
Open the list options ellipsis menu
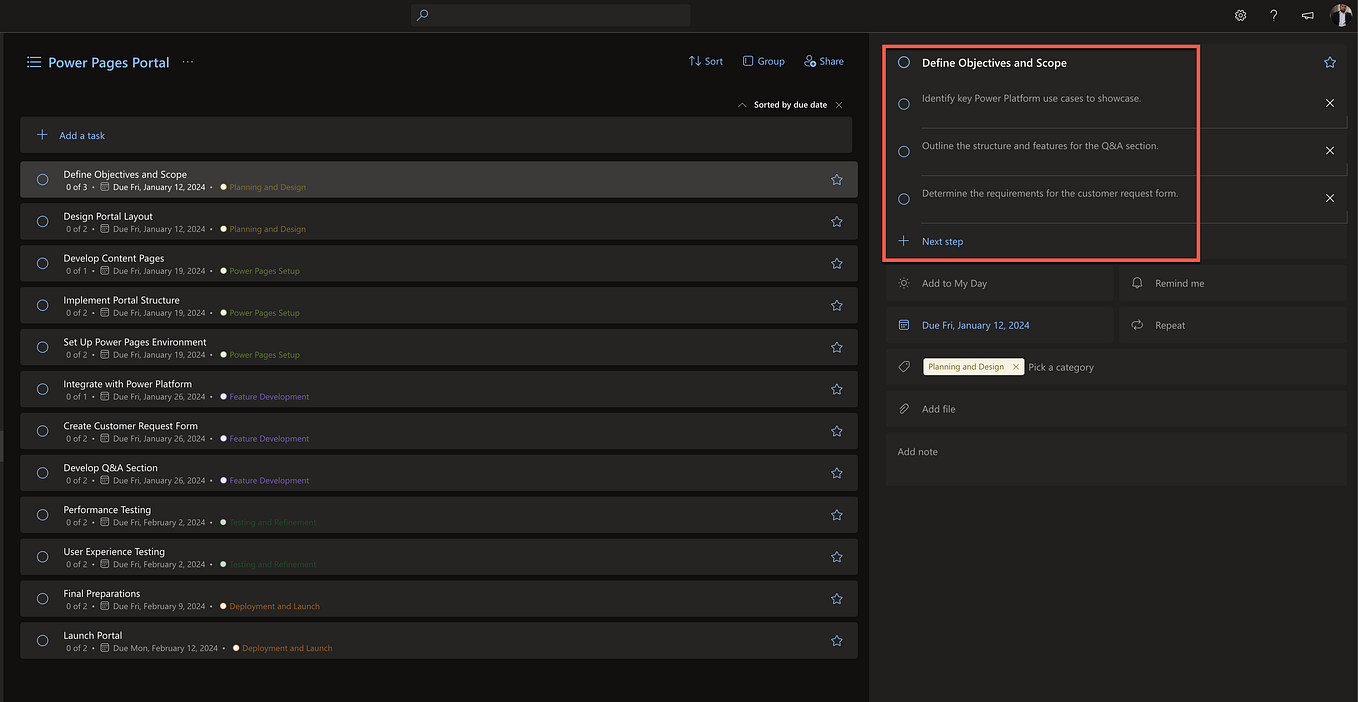pos(187,61)
